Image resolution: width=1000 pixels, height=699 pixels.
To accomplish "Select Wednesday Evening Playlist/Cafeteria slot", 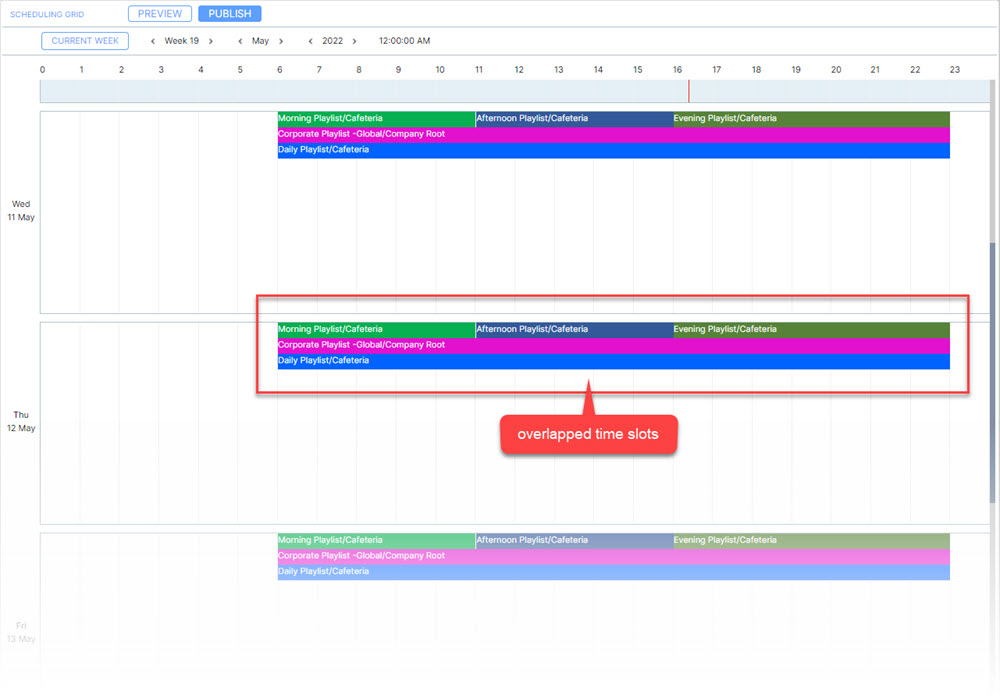I will point(811,119).
